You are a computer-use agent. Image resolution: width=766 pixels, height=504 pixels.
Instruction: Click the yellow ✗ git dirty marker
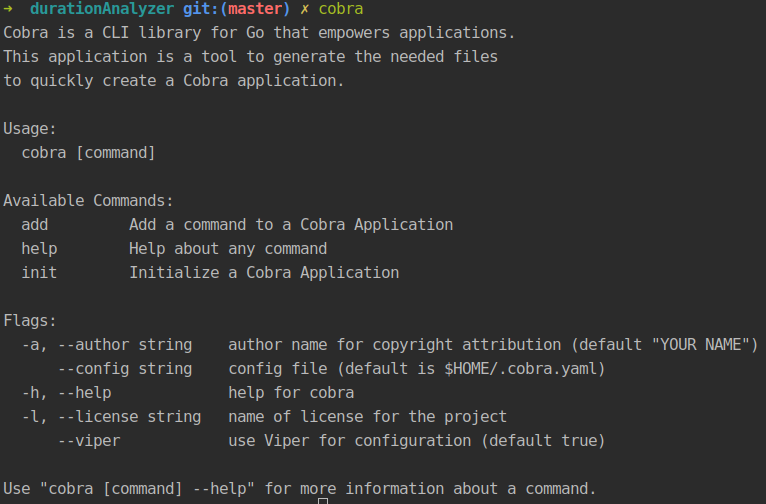point(305,9)
